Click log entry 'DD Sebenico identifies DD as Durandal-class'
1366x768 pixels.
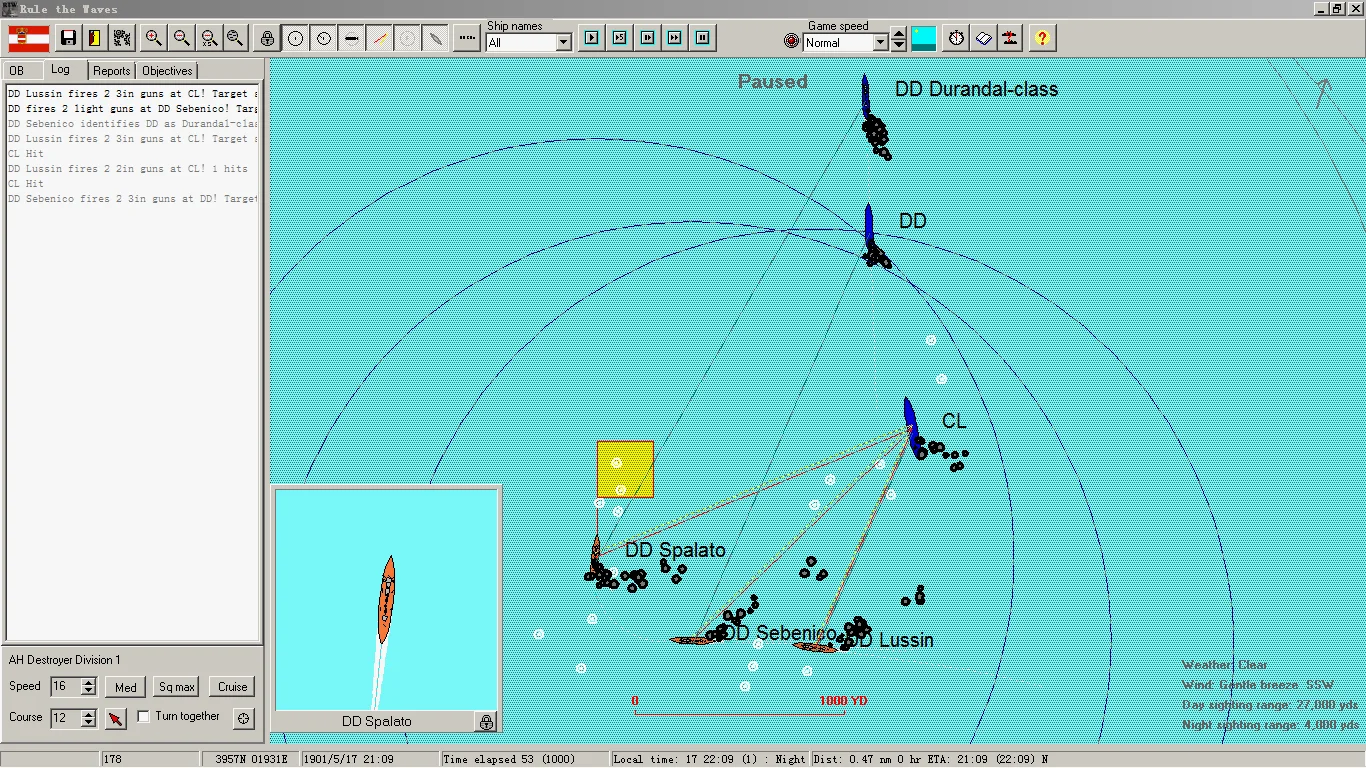click(x=132, y=124)
